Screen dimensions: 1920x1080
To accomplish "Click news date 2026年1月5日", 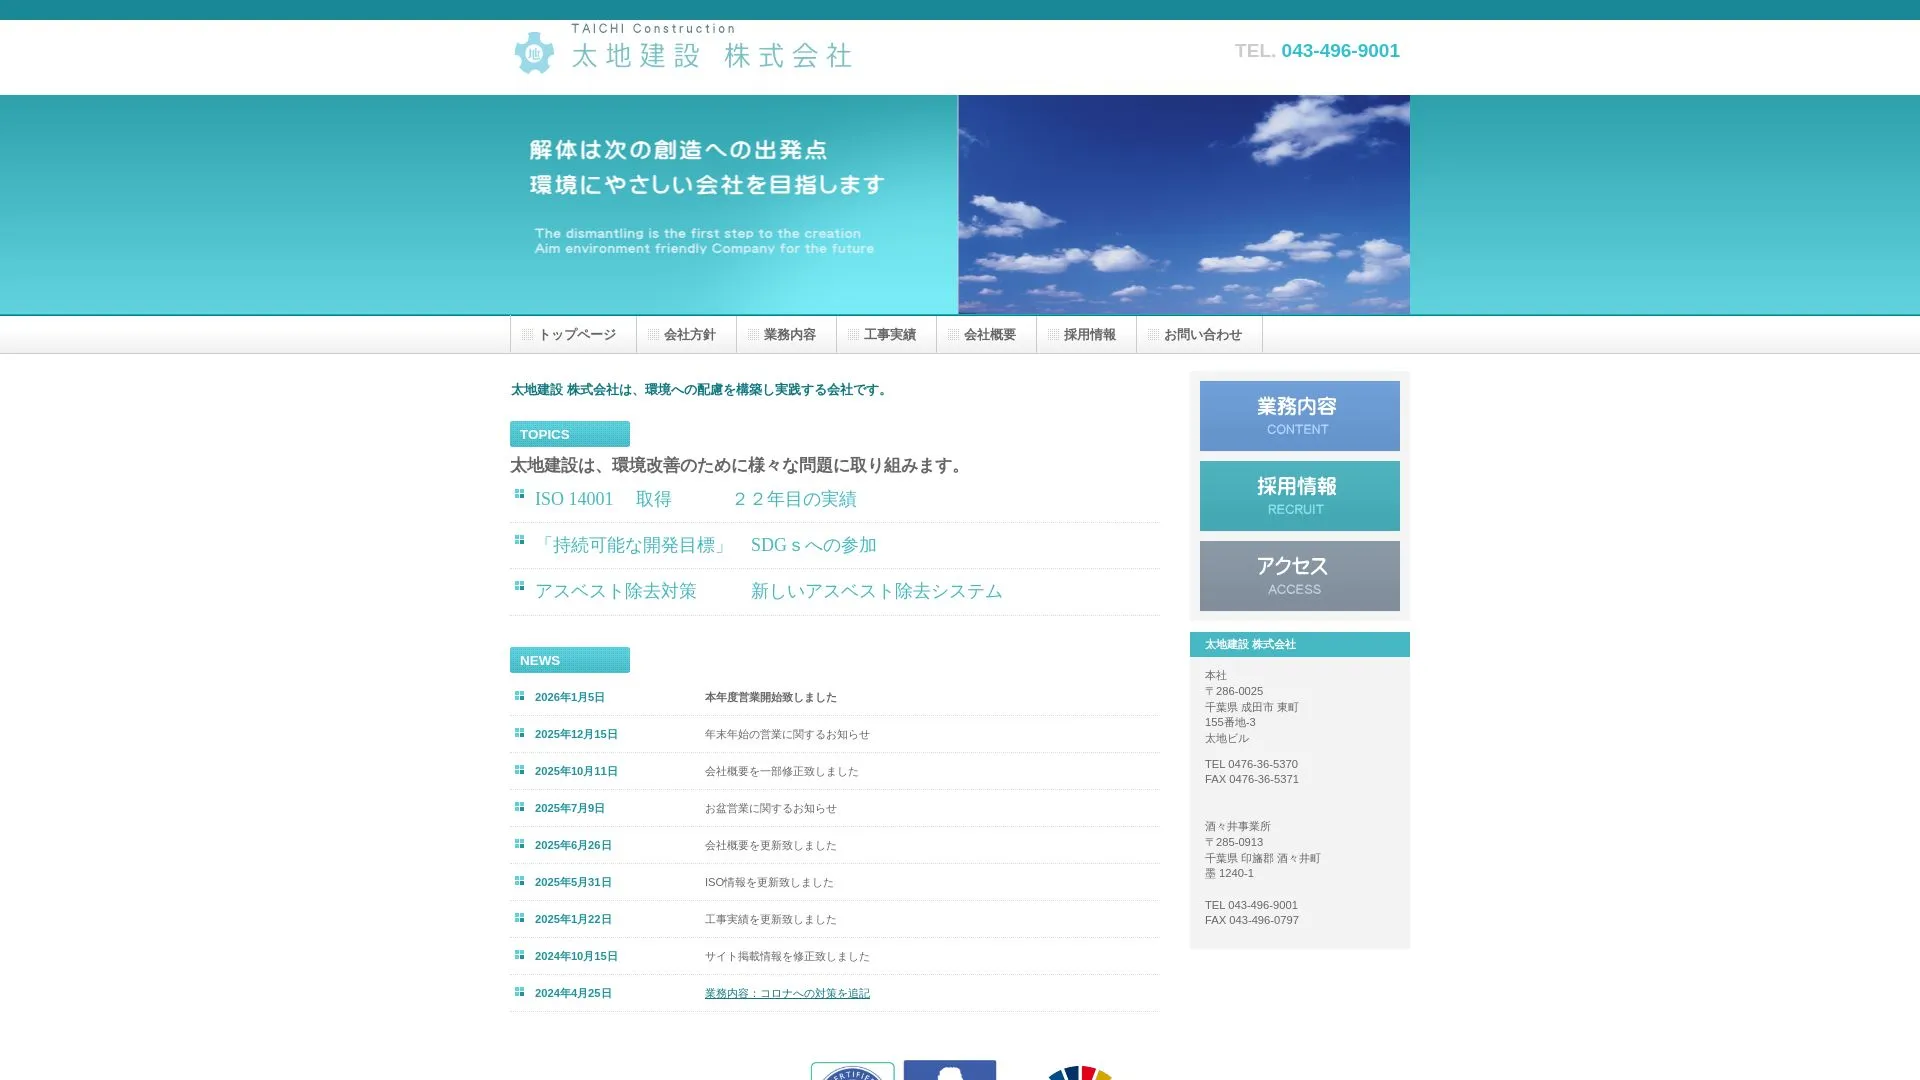I will (570, 697).
